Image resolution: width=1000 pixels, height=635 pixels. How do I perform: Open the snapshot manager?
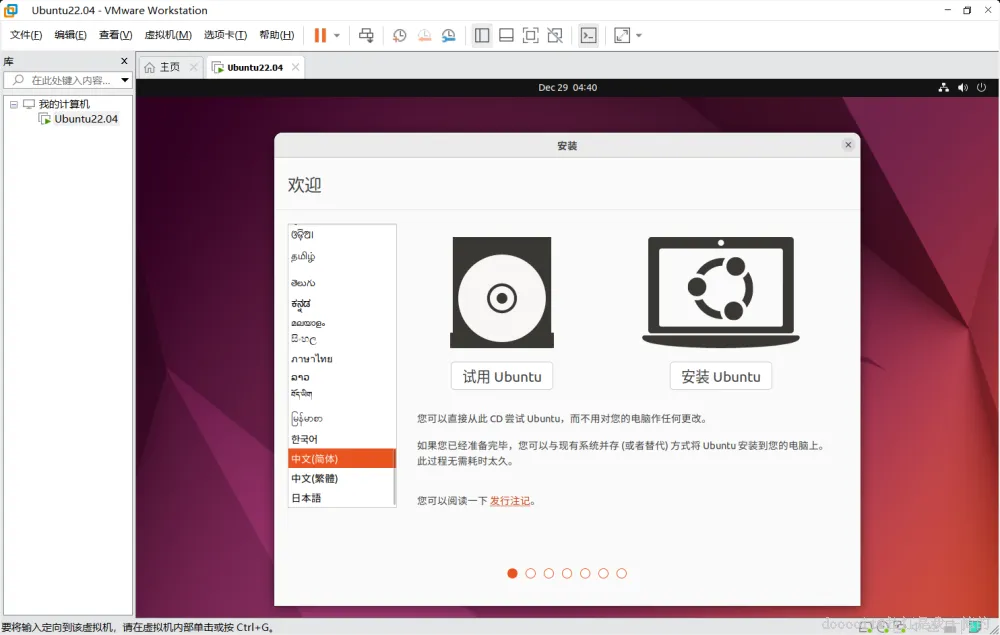tap(448, 35)
